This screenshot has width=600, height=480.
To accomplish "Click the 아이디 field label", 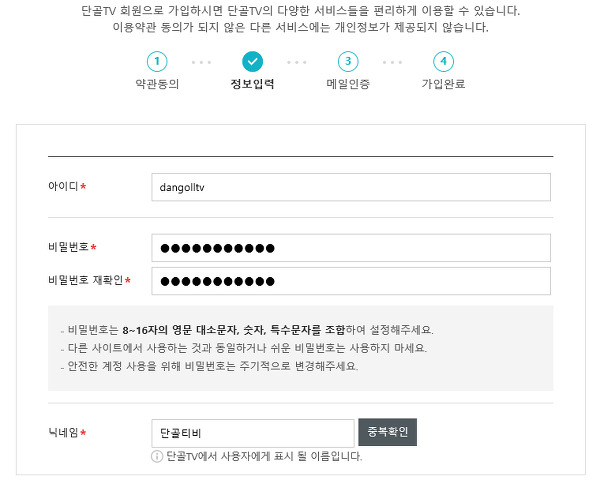I will 63,187.
